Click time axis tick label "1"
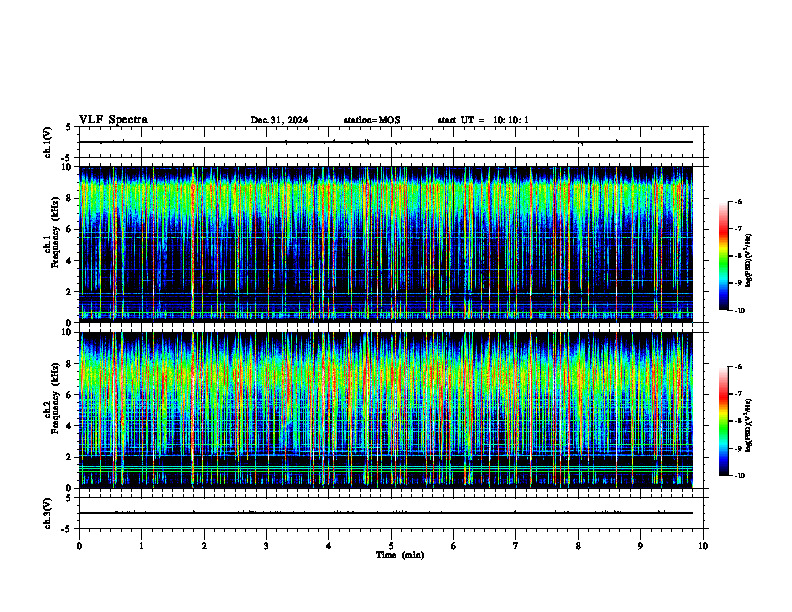The image size is (792, 612). coord(142,546)
